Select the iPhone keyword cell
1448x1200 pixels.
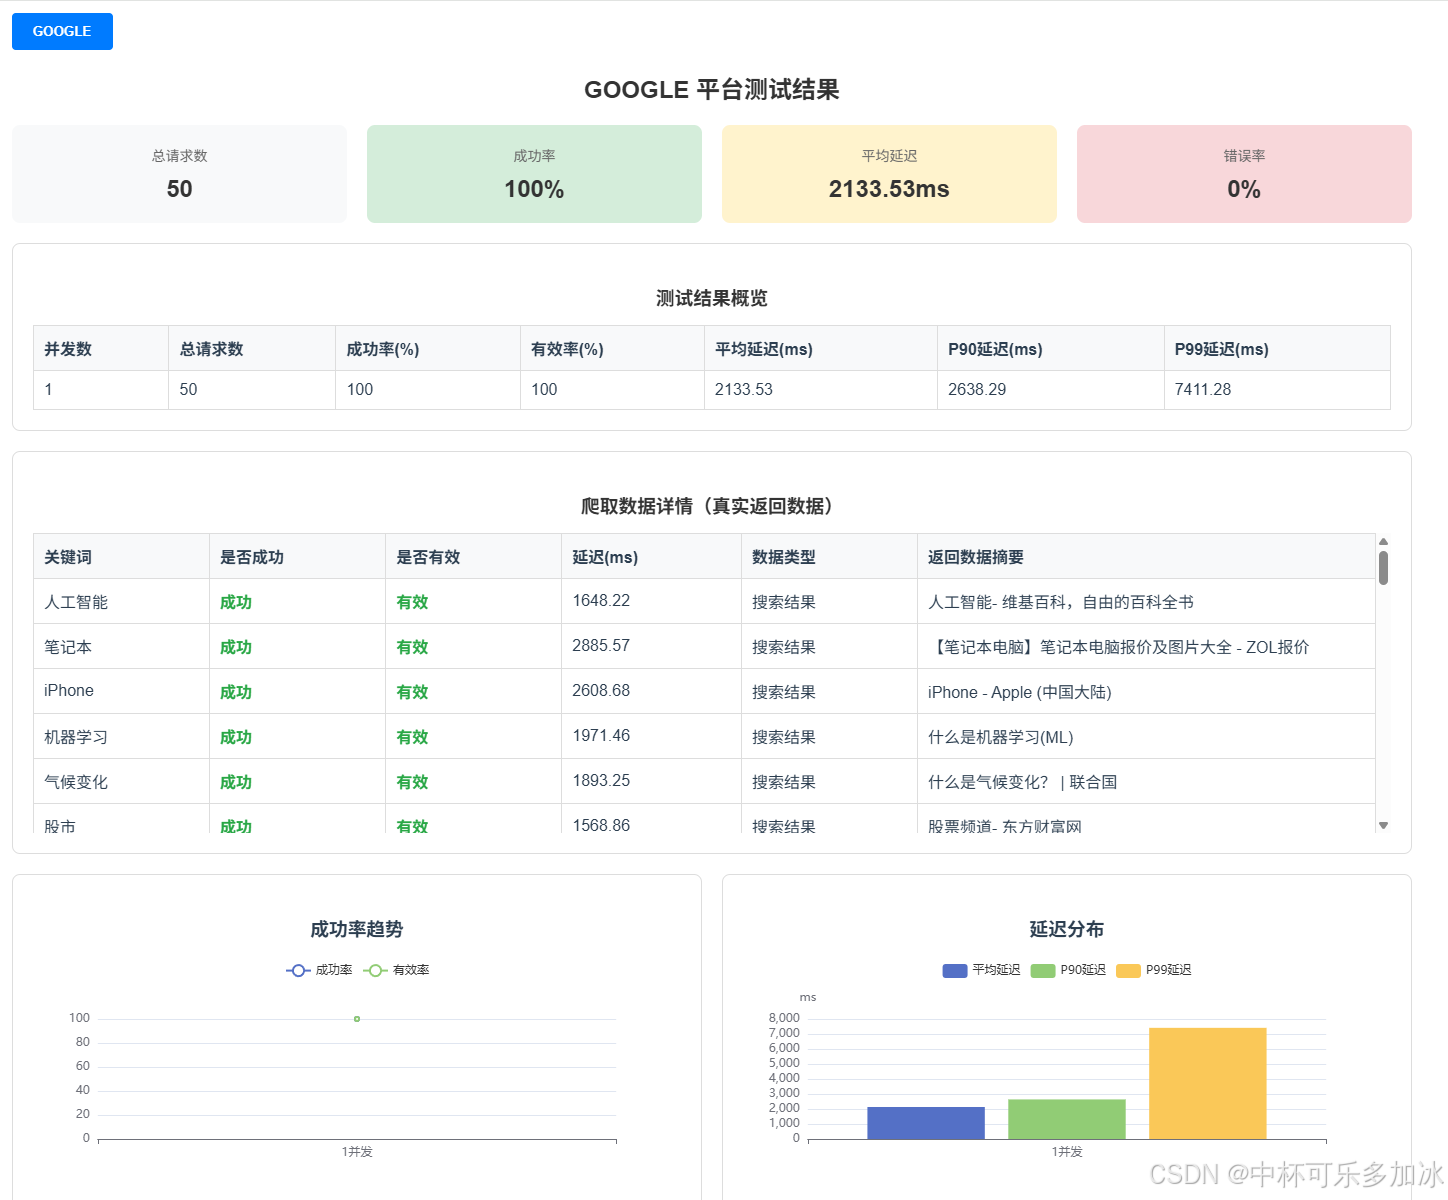coord(121,691)
